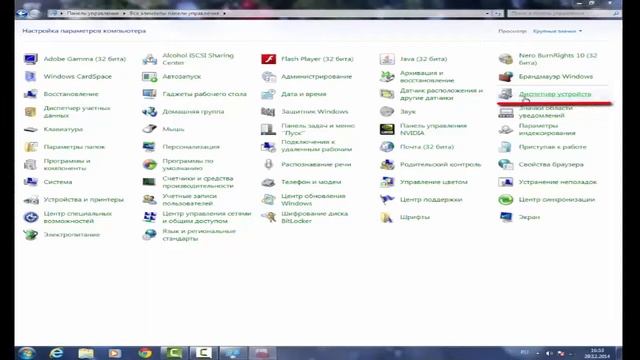Open Центр синхронизации icon
This screenshot has width=640, height=360.
(x=506, y=200)
